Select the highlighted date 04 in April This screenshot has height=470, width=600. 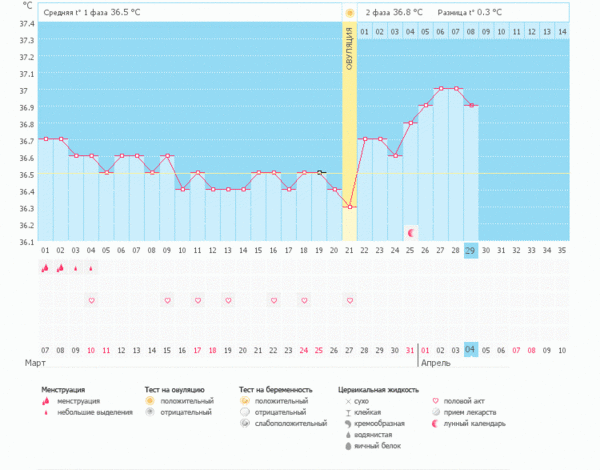pyautogui.click(x=471, y=350)
